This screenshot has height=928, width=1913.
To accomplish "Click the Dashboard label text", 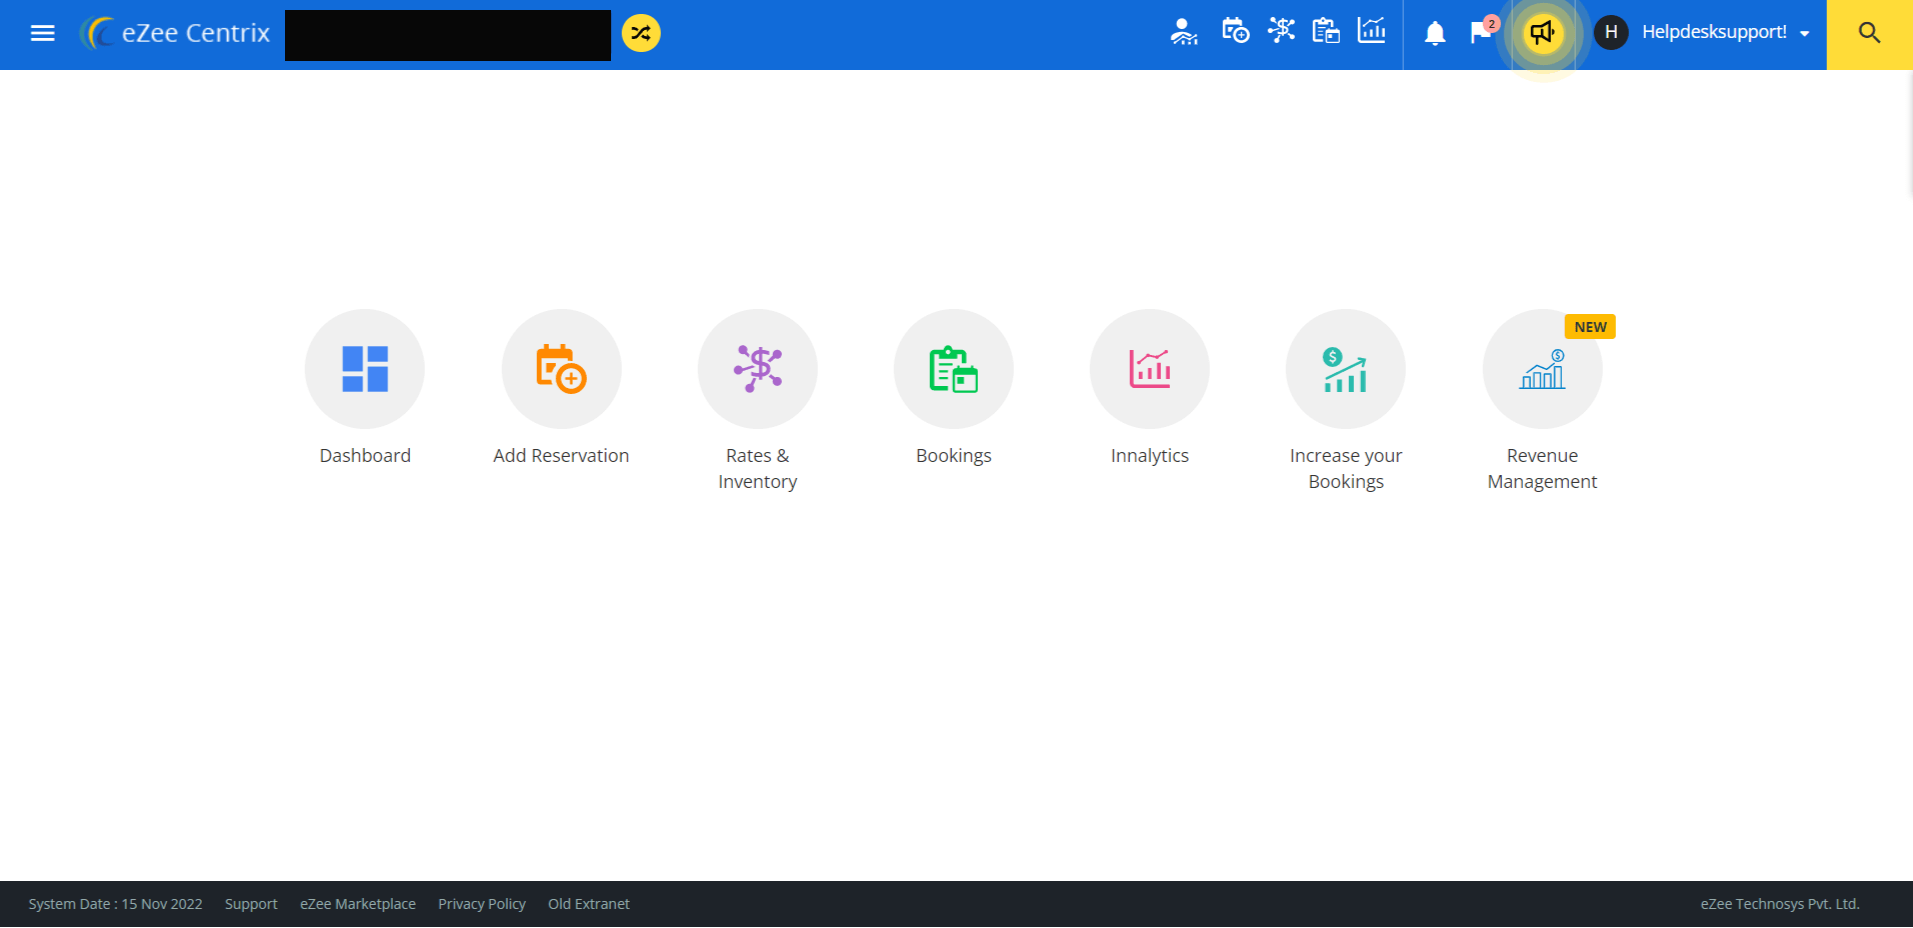I will pos(365,456).
